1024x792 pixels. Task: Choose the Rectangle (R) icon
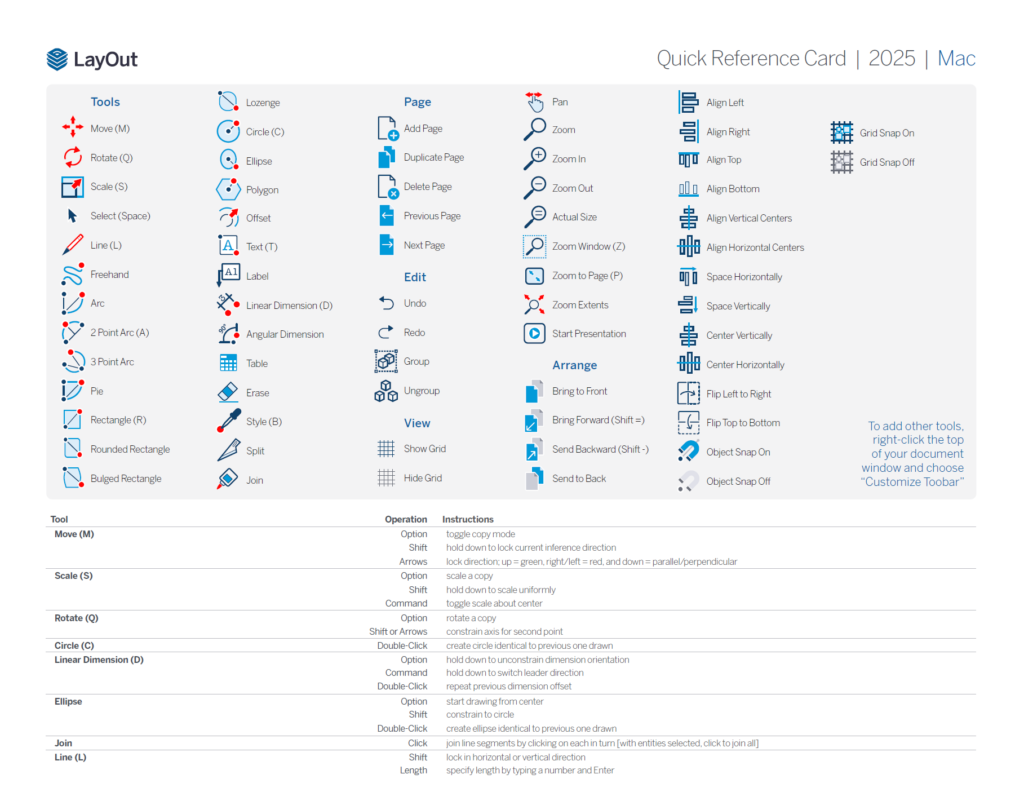tap(72, 420)
